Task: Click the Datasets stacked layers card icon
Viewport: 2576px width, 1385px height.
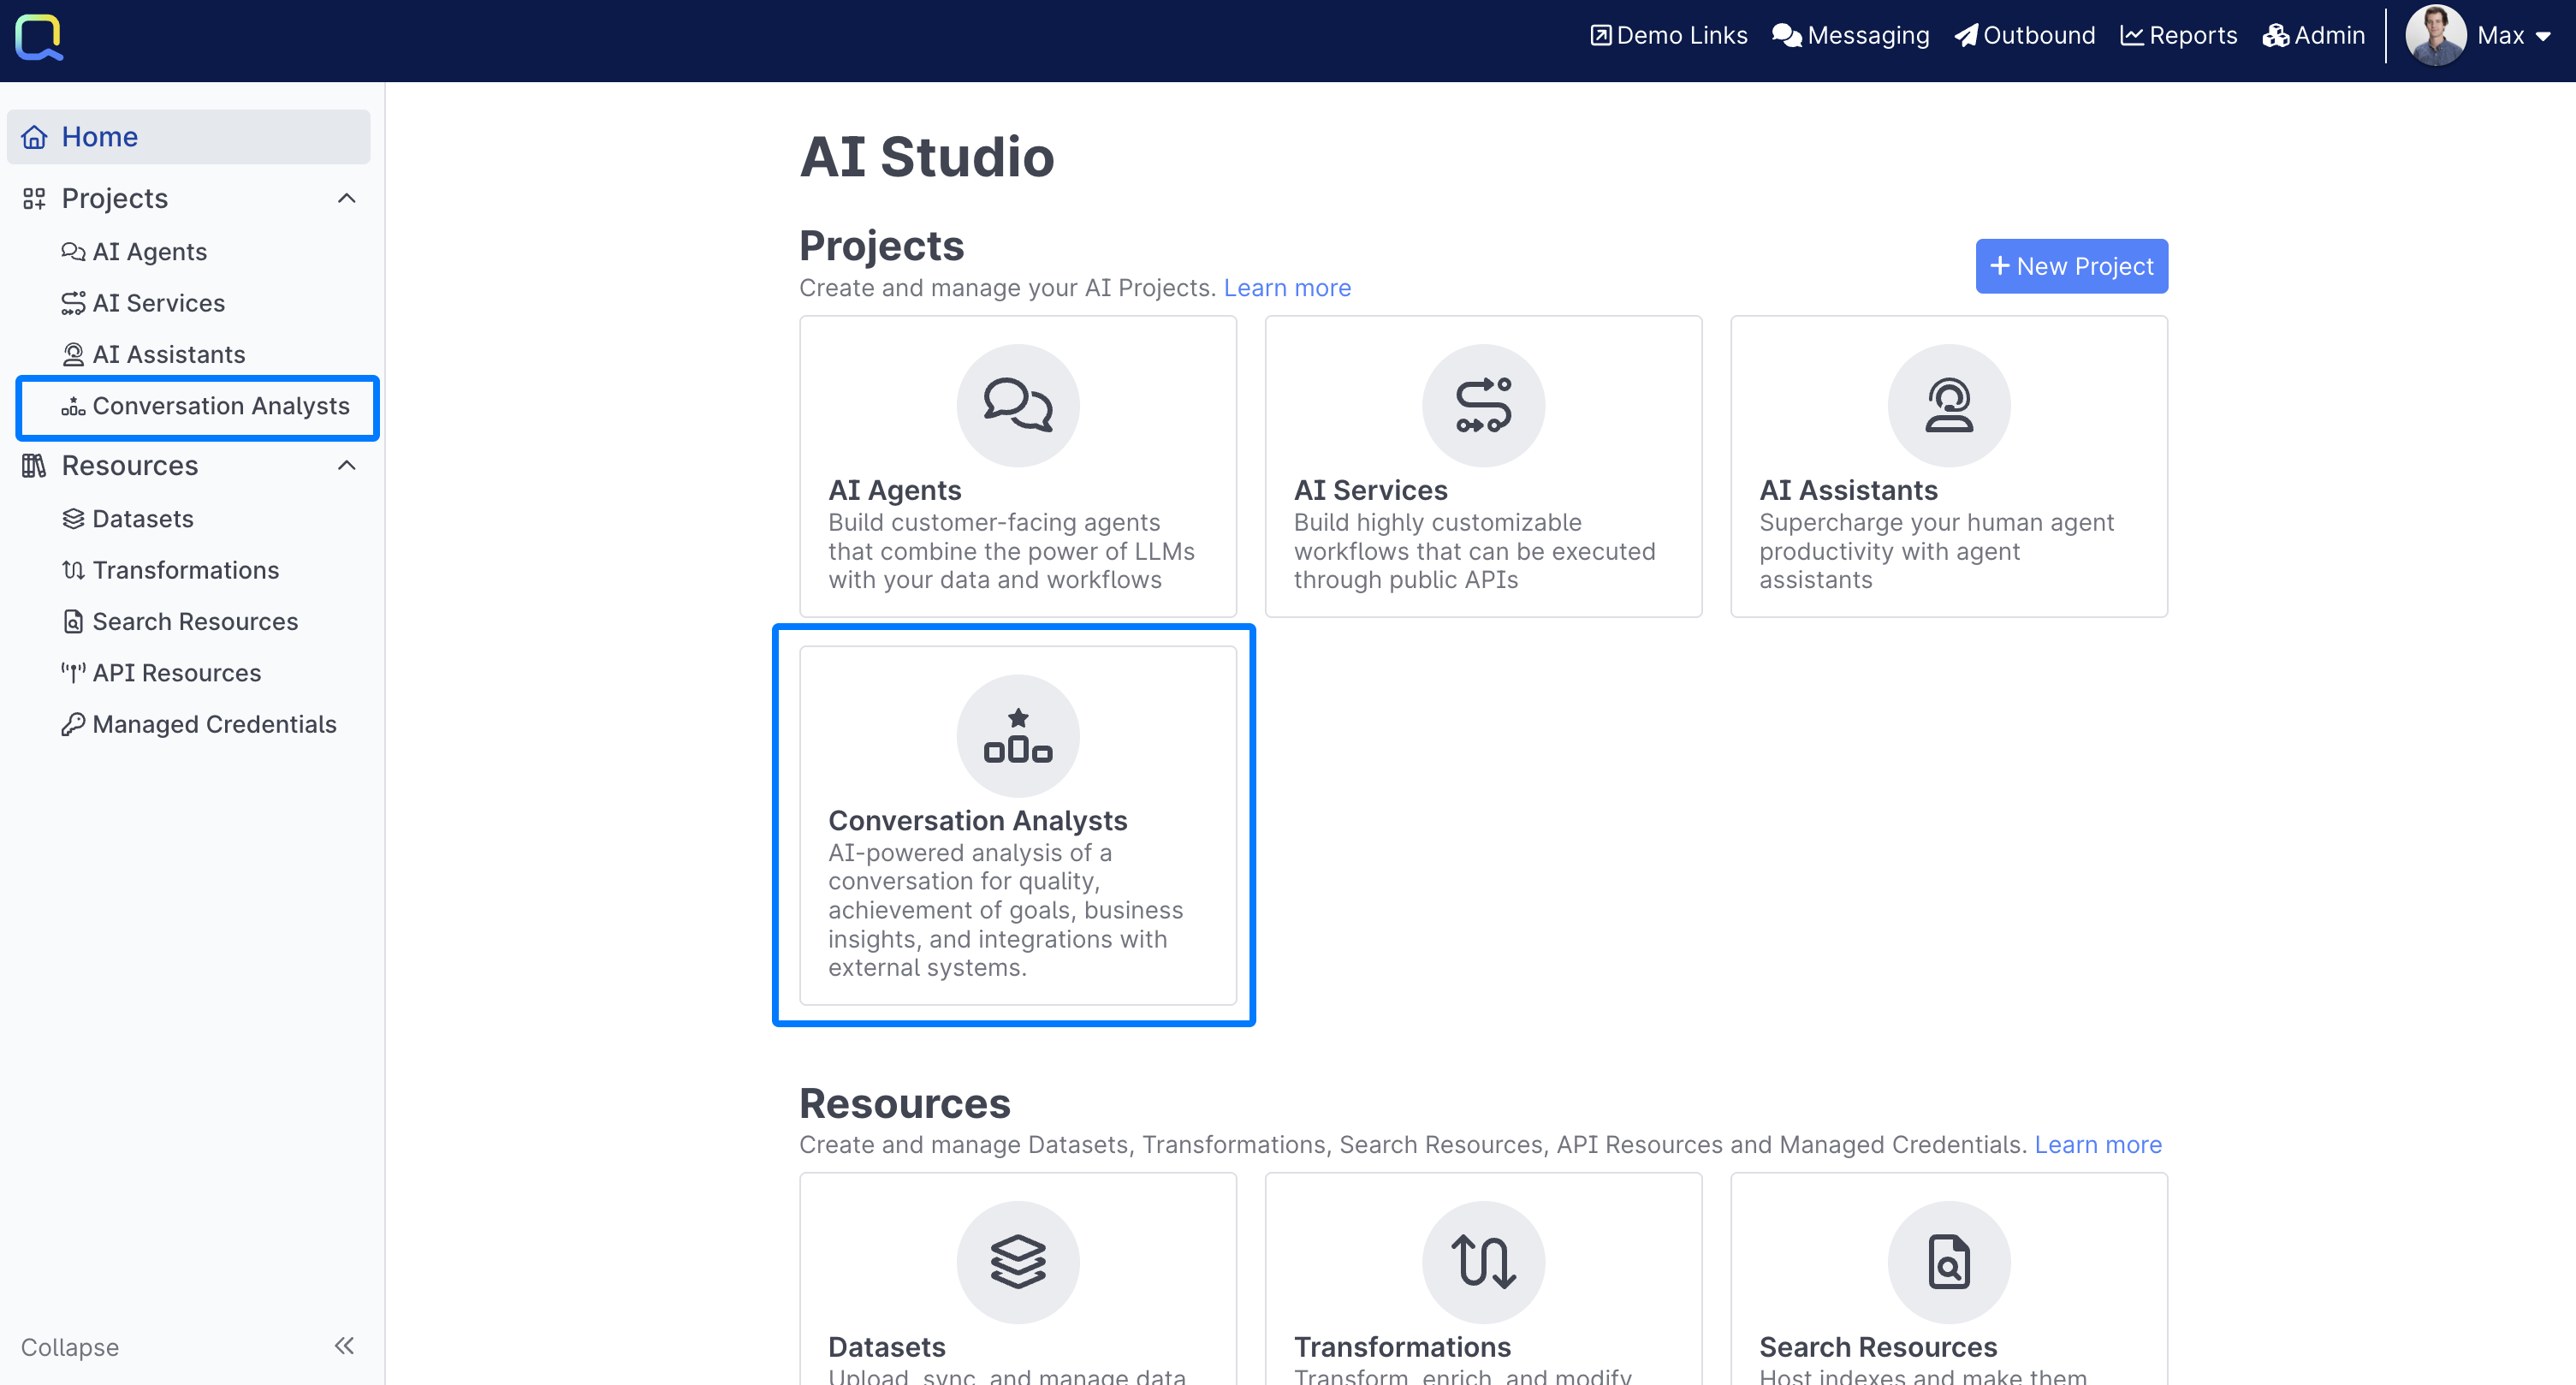Action: [1017, 1261]
